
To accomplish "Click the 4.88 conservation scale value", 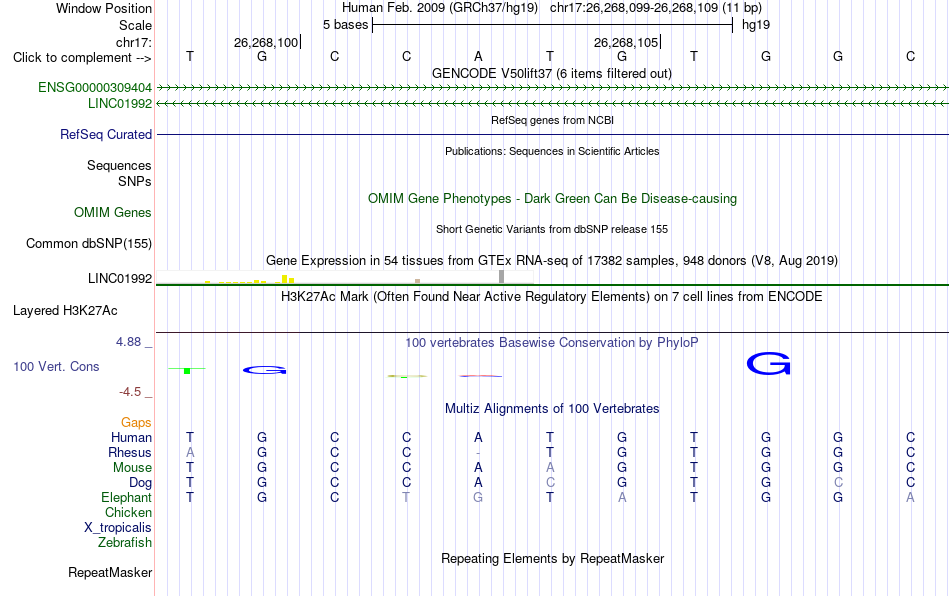I will (128, 342).
